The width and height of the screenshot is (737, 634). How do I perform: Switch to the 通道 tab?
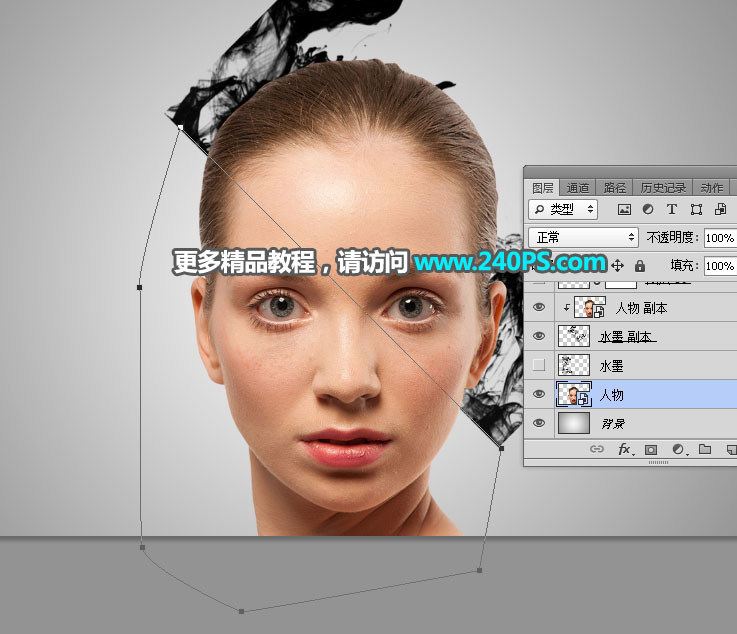coord(578,187)
